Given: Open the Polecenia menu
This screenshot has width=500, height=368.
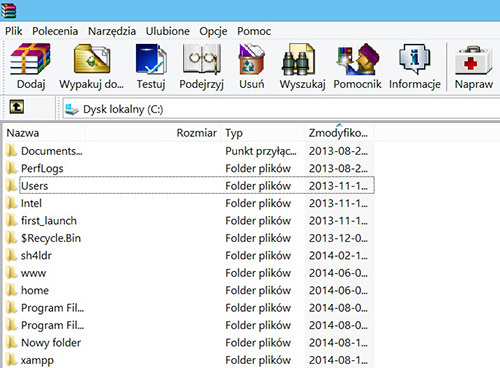Looking at the screenshot, I should (x=55, y=31).
